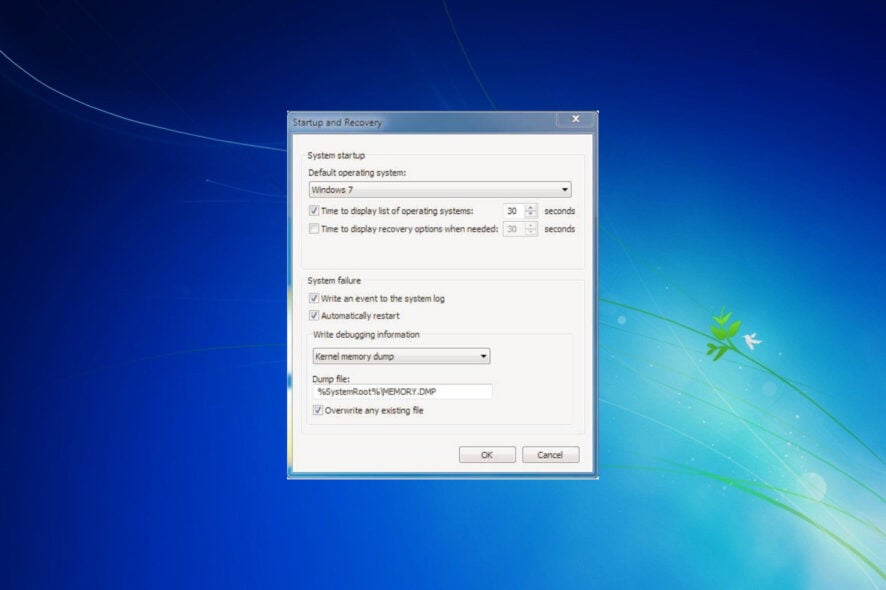The height and width of the screenshot is (590, 886).
Task: Increase operating systems display time with up arrow
Action: point(531,207)
